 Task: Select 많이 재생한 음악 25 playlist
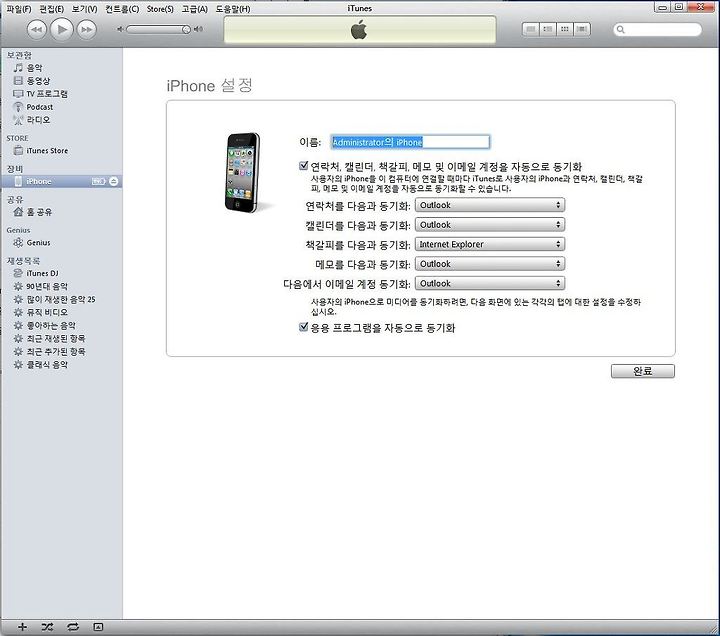61,299
